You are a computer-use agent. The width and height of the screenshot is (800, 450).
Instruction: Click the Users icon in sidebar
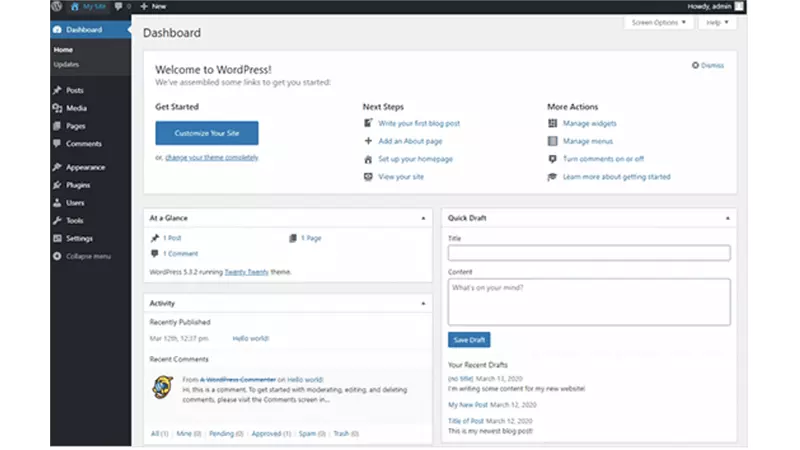pos(57,203)
